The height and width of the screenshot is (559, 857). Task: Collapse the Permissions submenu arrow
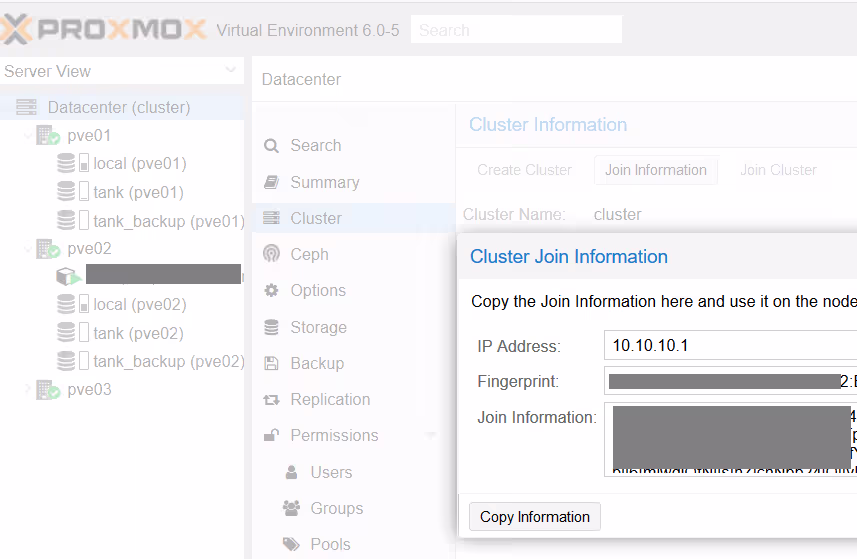pyautogui.click(x=432, y=436)
